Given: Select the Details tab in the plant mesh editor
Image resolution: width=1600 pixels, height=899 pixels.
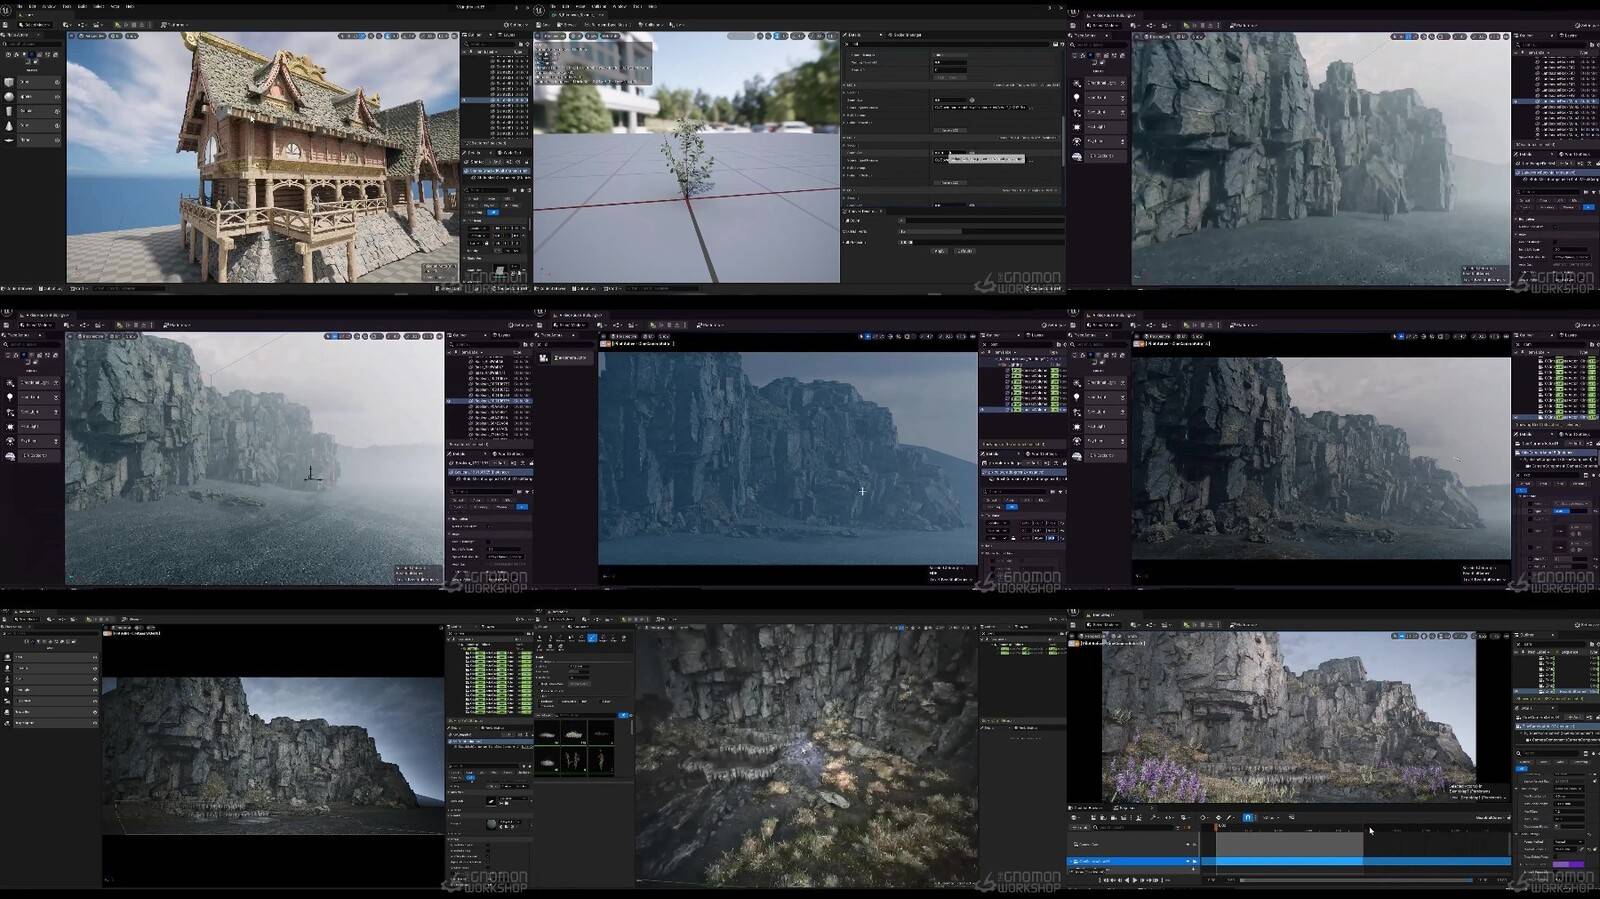Looking at the screenshot, I should coord(855,35).
